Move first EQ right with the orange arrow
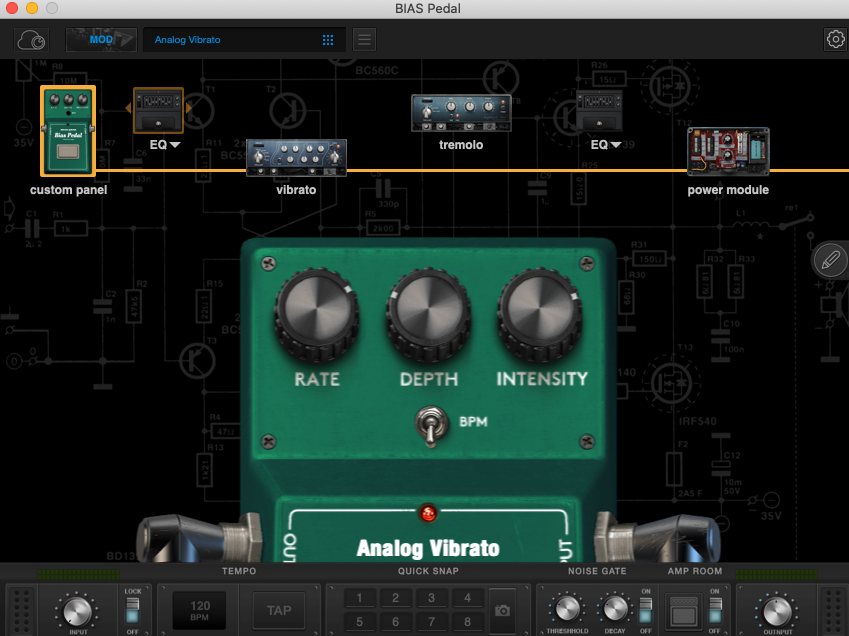This screenshot has width=849, height=636. pyautogui.click(x=188, y=108)
